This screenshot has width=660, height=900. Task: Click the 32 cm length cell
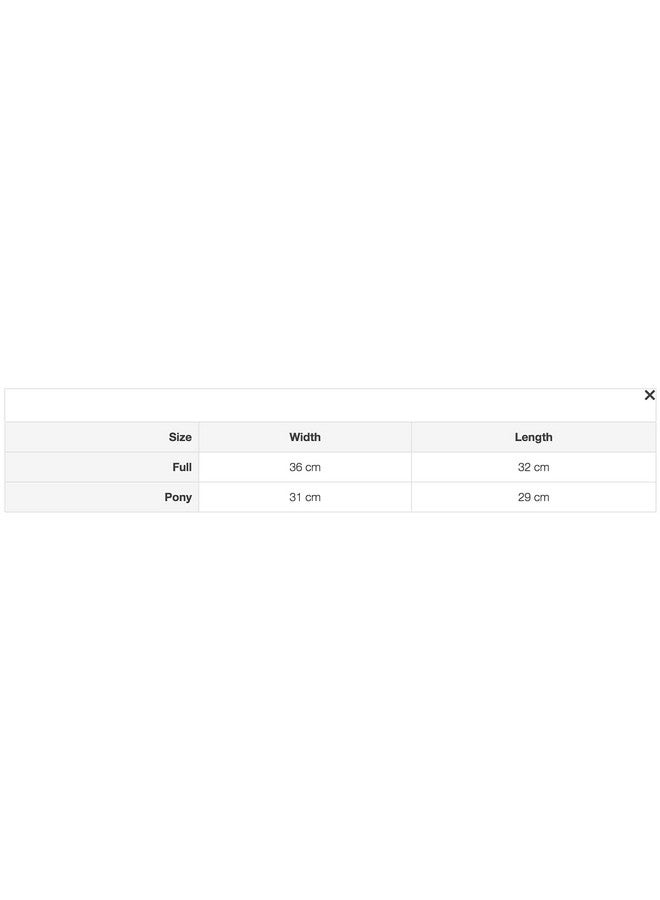[533, 467]
